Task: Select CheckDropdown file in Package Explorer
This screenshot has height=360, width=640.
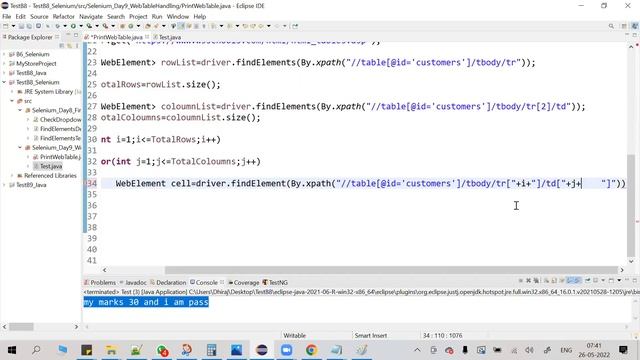Action: tap(57, 120)
